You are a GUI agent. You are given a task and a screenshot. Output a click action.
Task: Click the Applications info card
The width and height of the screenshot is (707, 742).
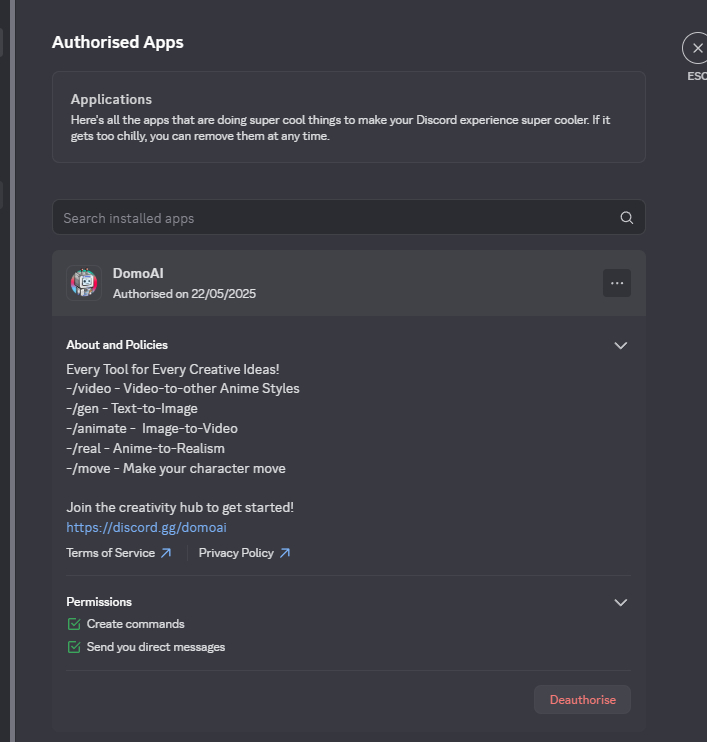(348, 117)
